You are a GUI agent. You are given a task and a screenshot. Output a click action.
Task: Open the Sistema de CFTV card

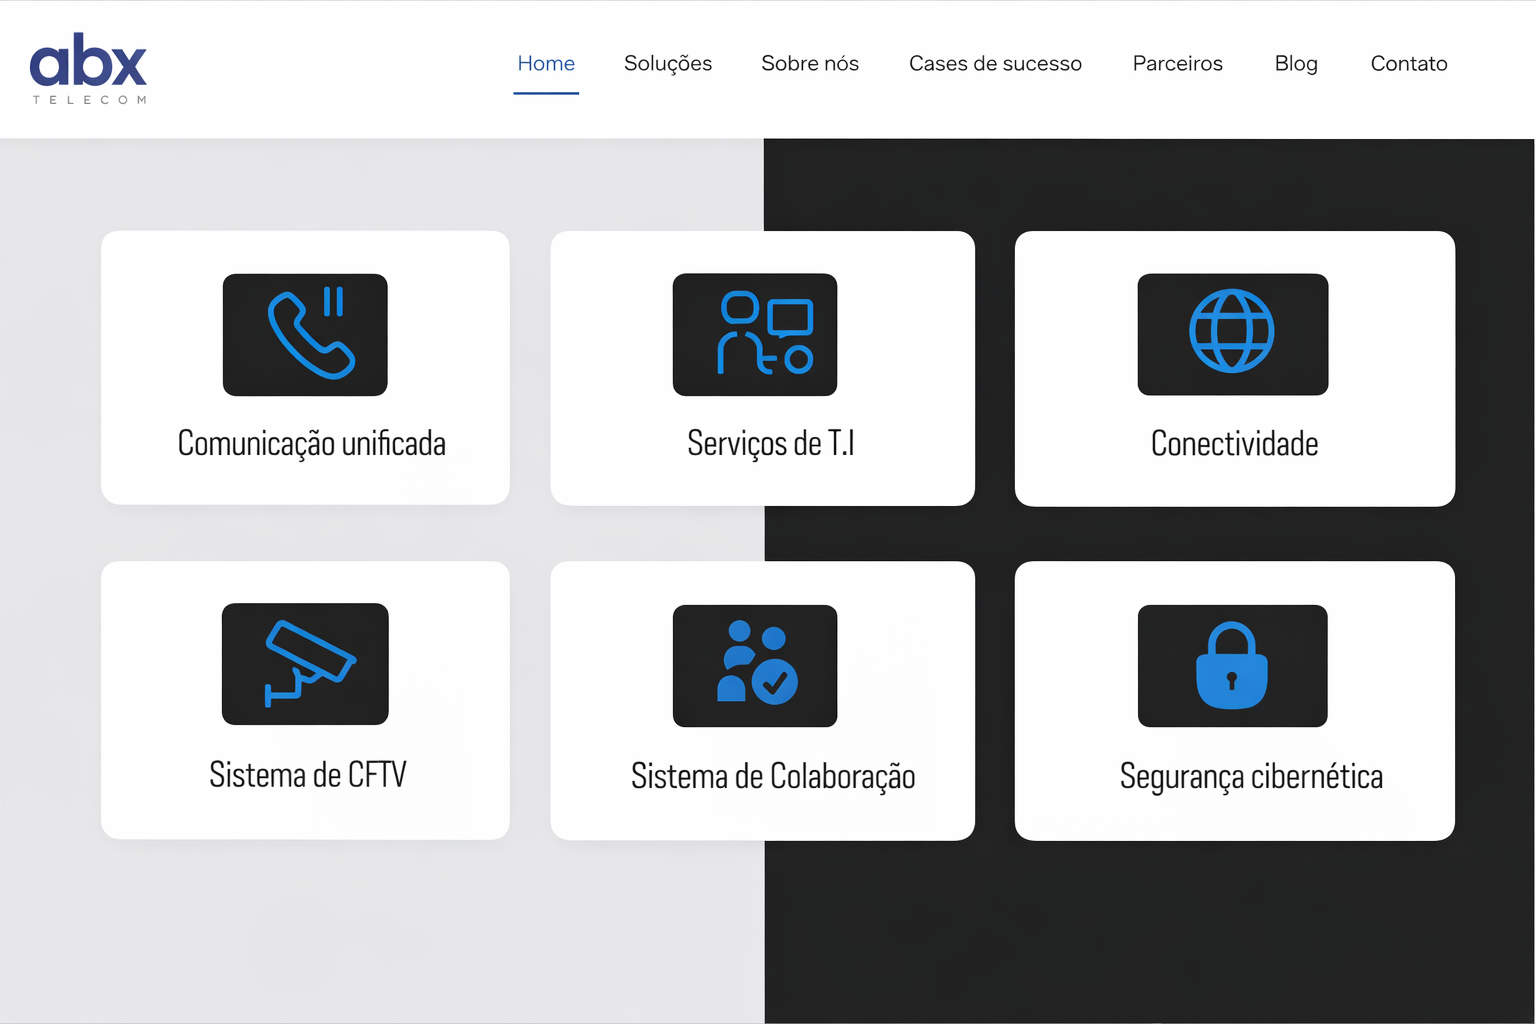coord(304,775)
